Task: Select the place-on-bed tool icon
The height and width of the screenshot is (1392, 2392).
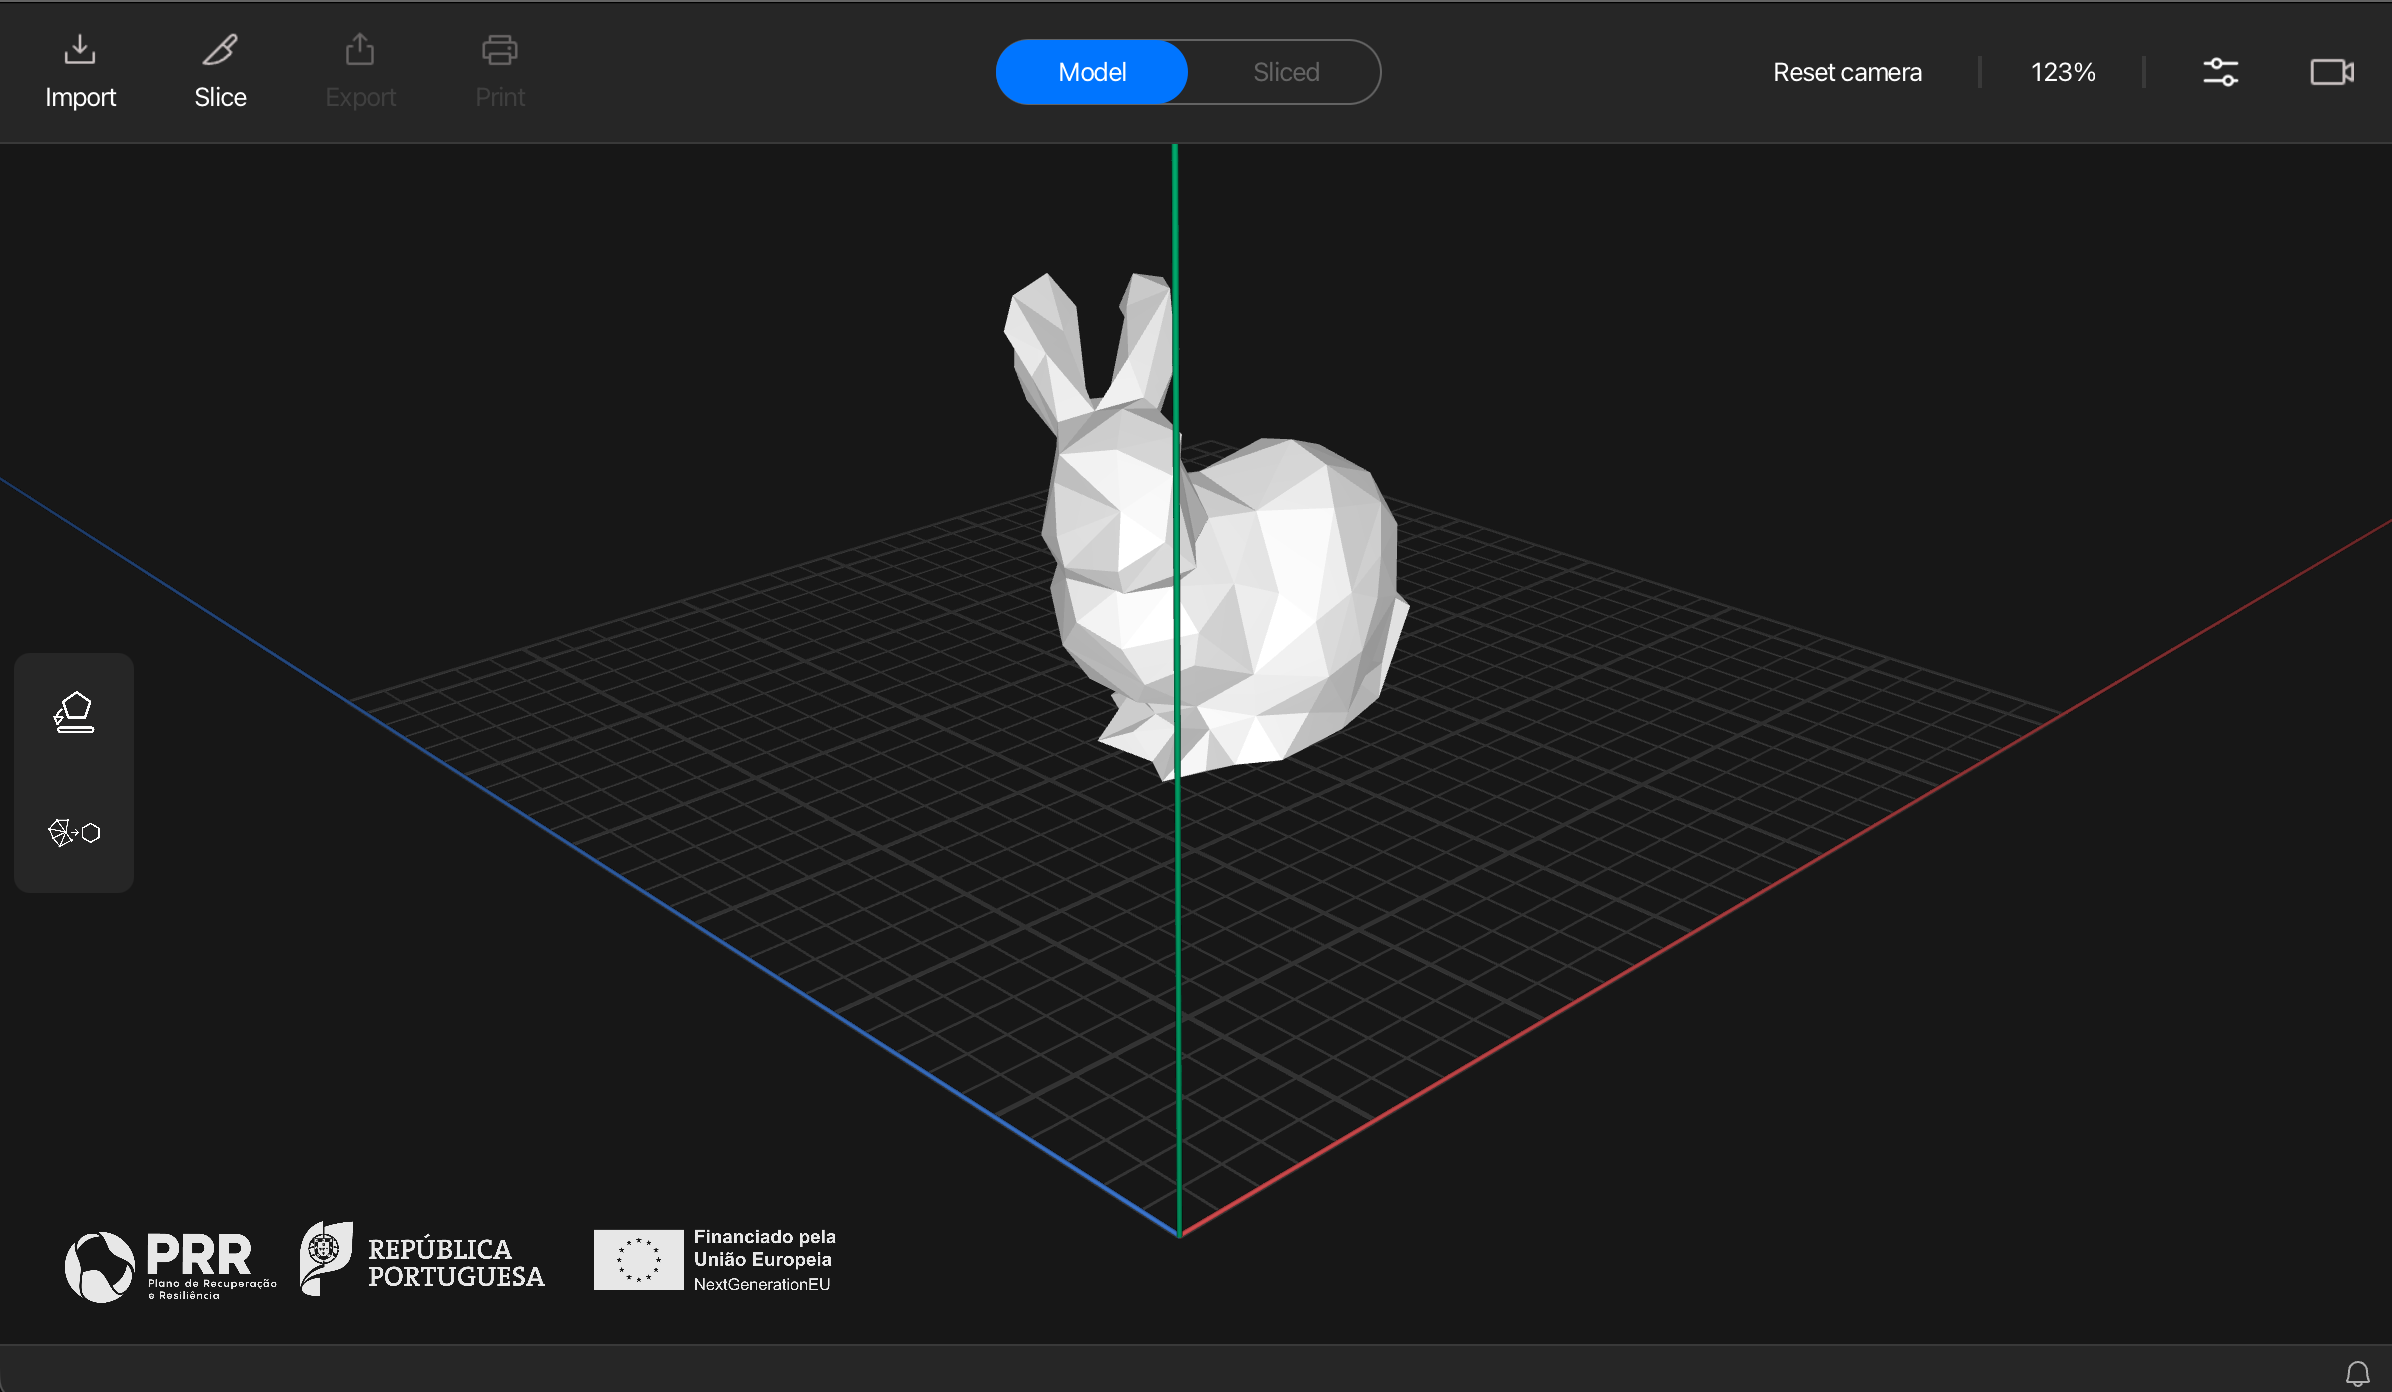Action: pos(74,713)
